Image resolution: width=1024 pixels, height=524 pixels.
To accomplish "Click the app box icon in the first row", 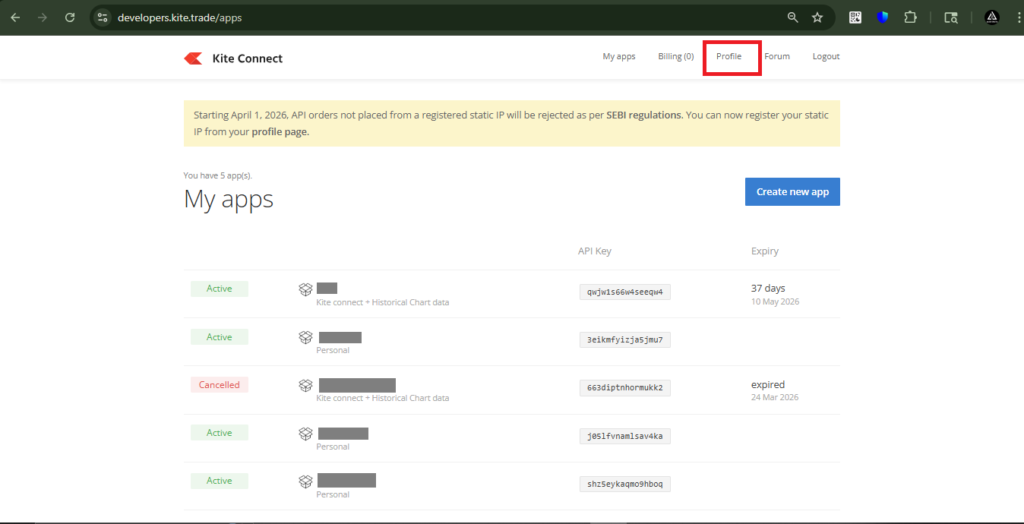I will click(x=306, y=289).
